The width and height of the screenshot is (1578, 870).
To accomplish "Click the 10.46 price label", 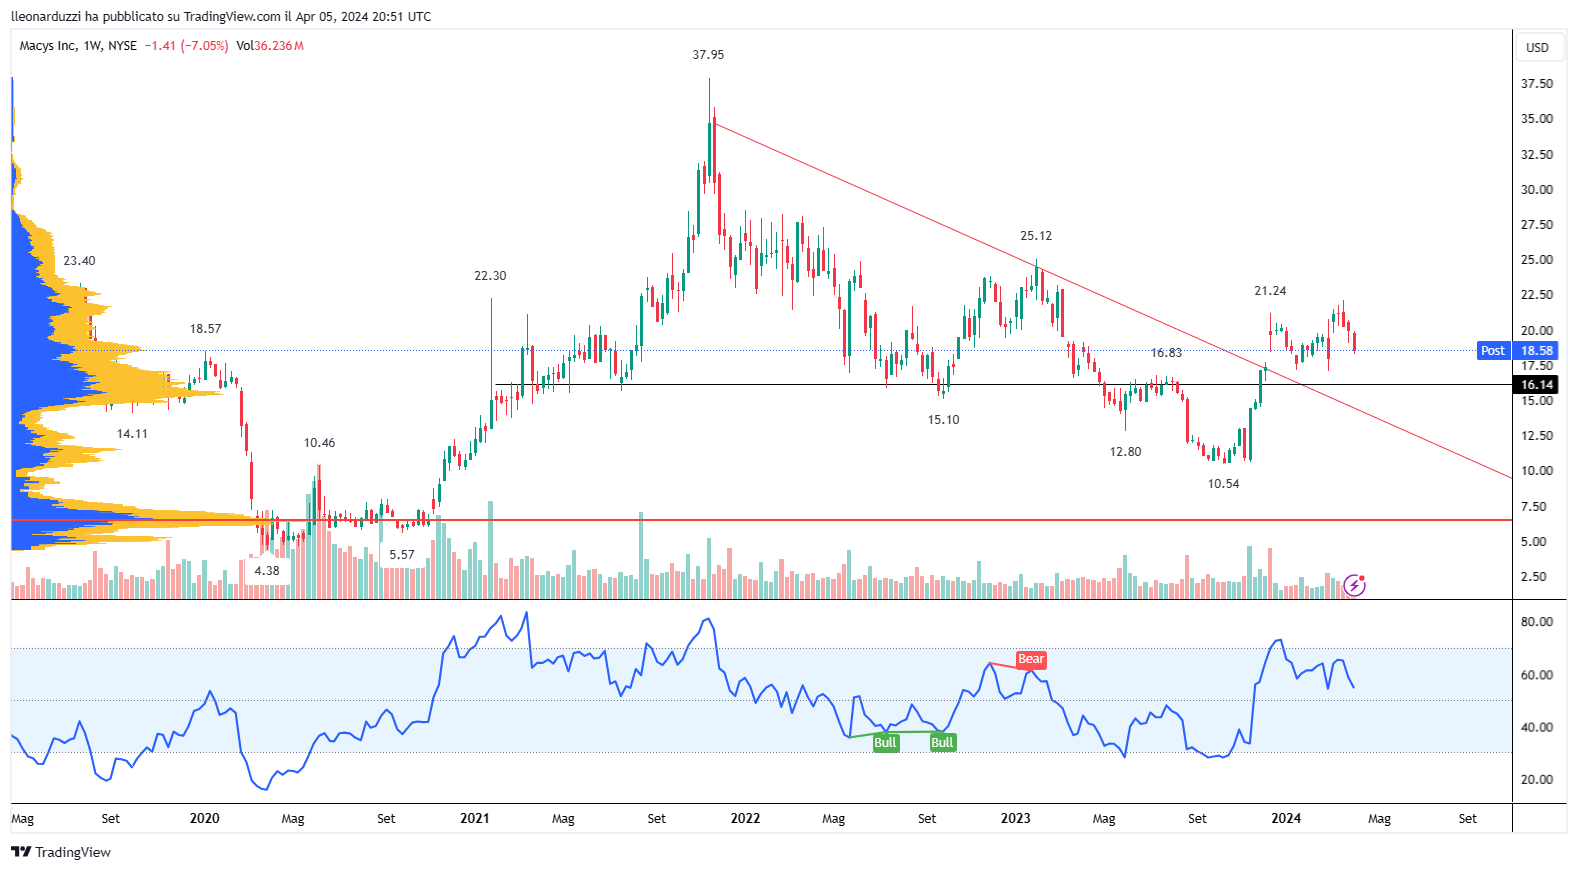I will pos(320,443).
